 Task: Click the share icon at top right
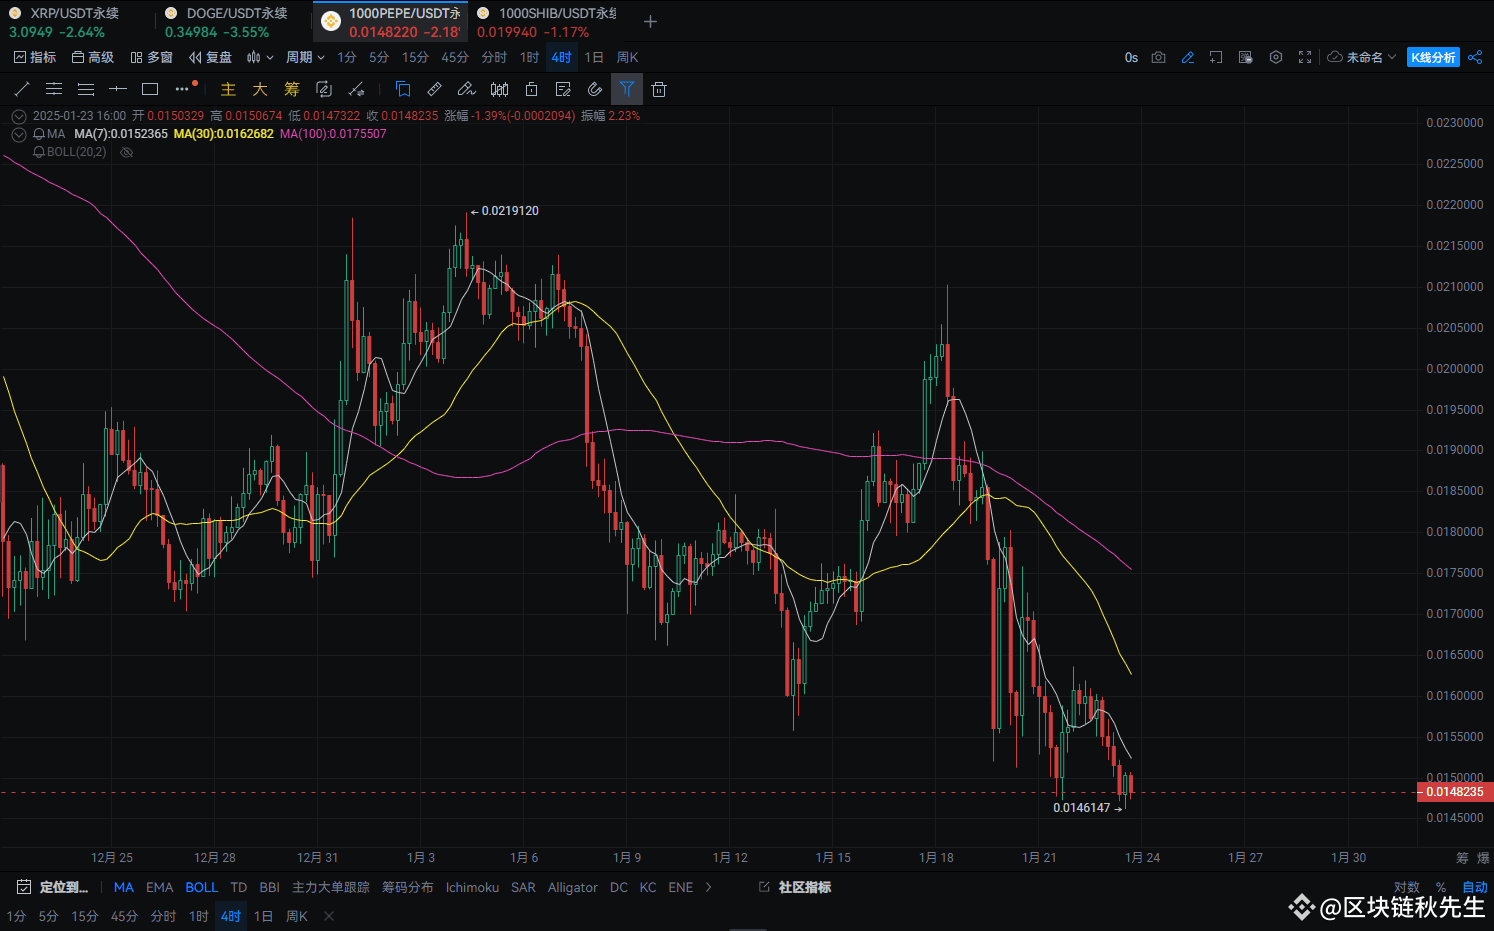(1475, 57)
